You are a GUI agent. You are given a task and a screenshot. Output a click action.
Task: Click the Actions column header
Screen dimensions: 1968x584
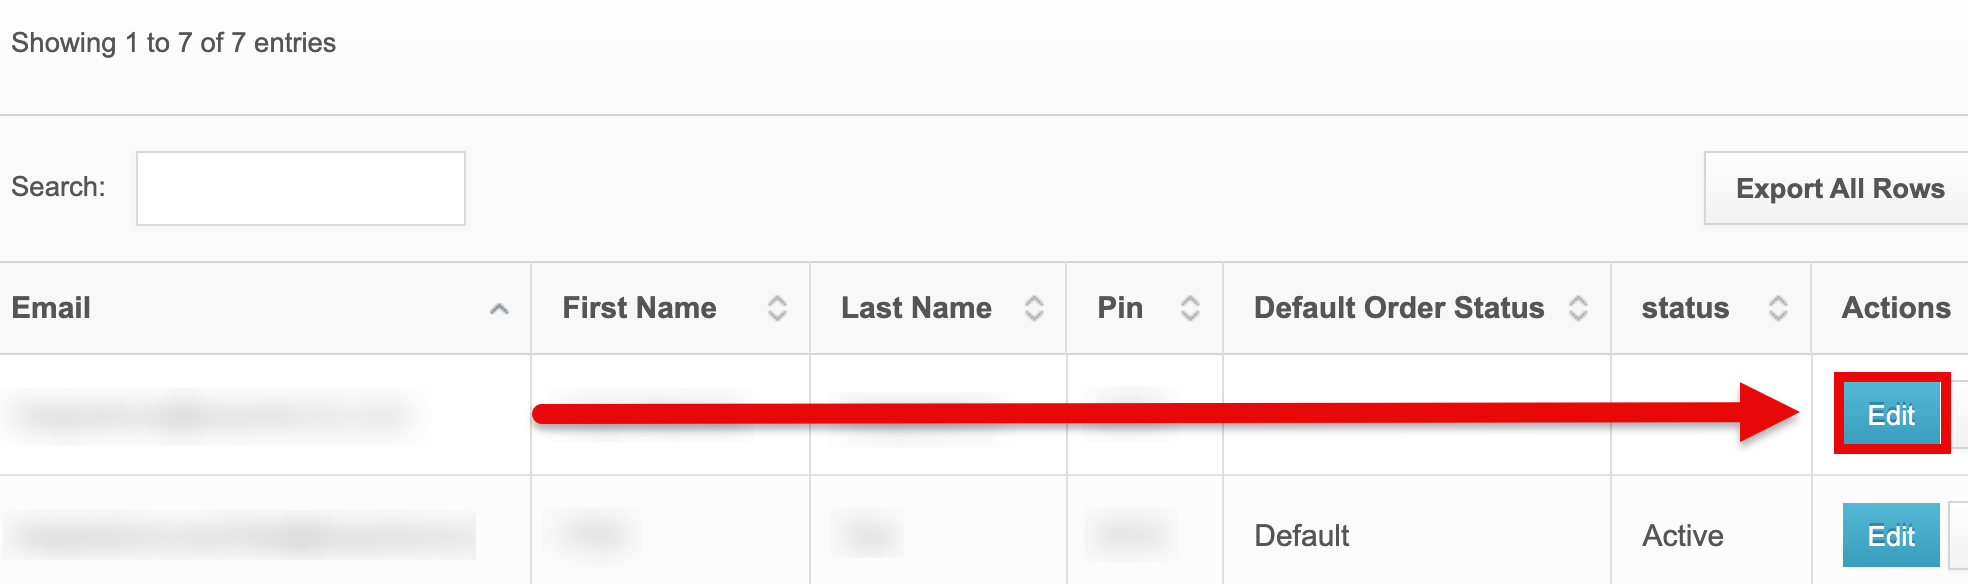[1896, 308]
